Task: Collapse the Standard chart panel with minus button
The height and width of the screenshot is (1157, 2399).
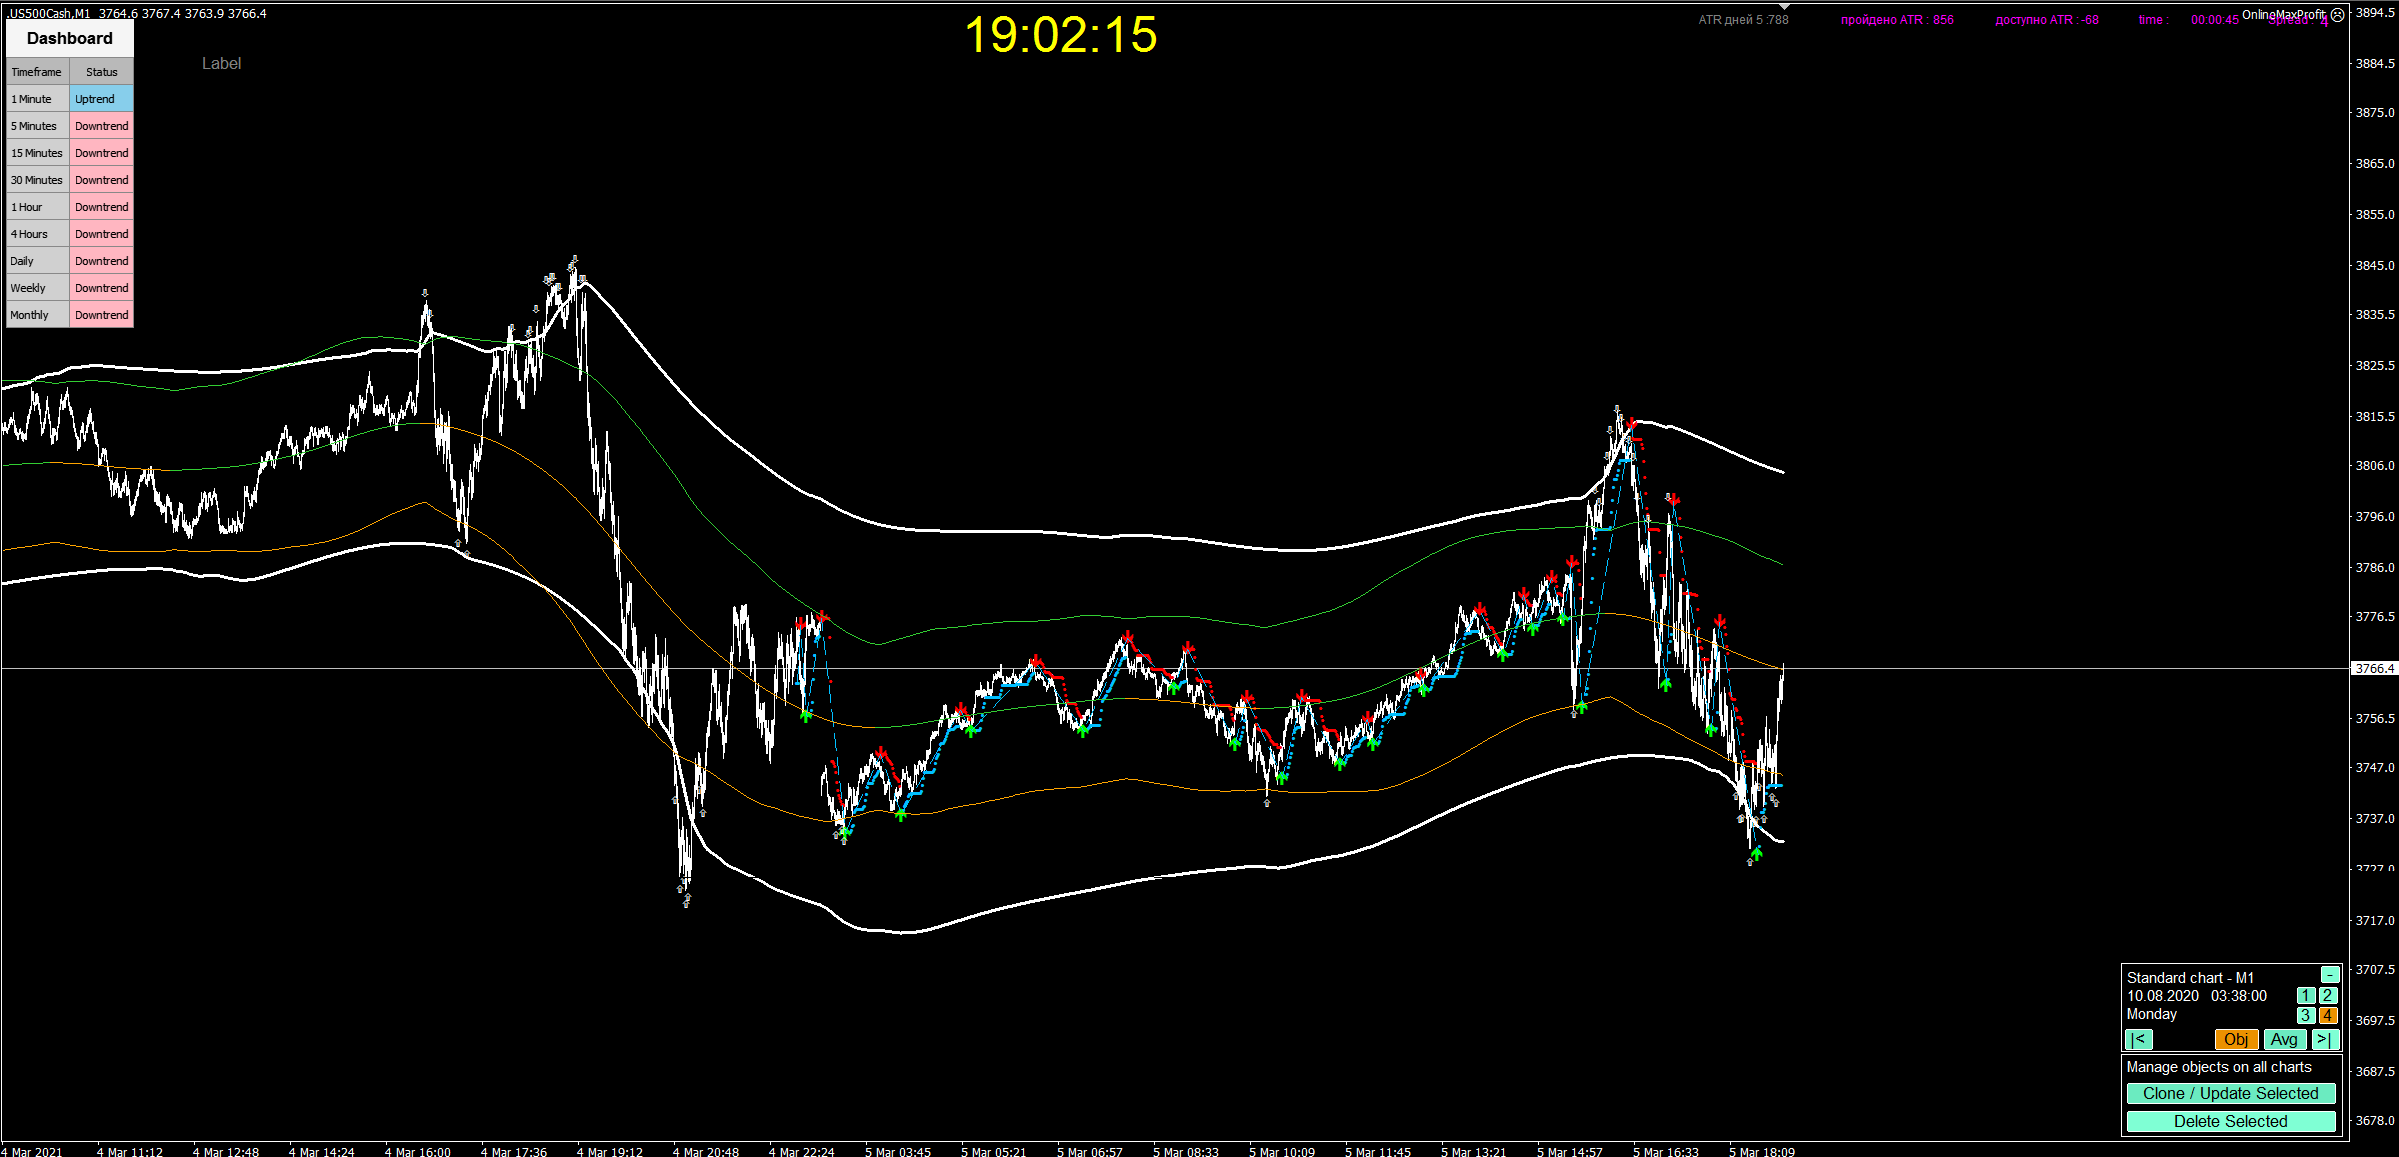Action: click(2329, 975)
